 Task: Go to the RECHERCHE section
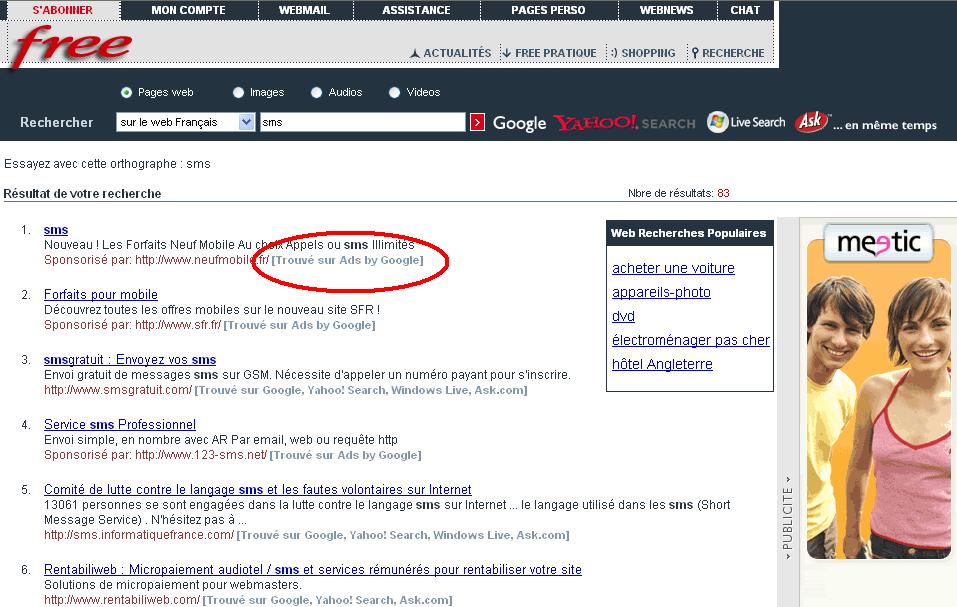728,54
